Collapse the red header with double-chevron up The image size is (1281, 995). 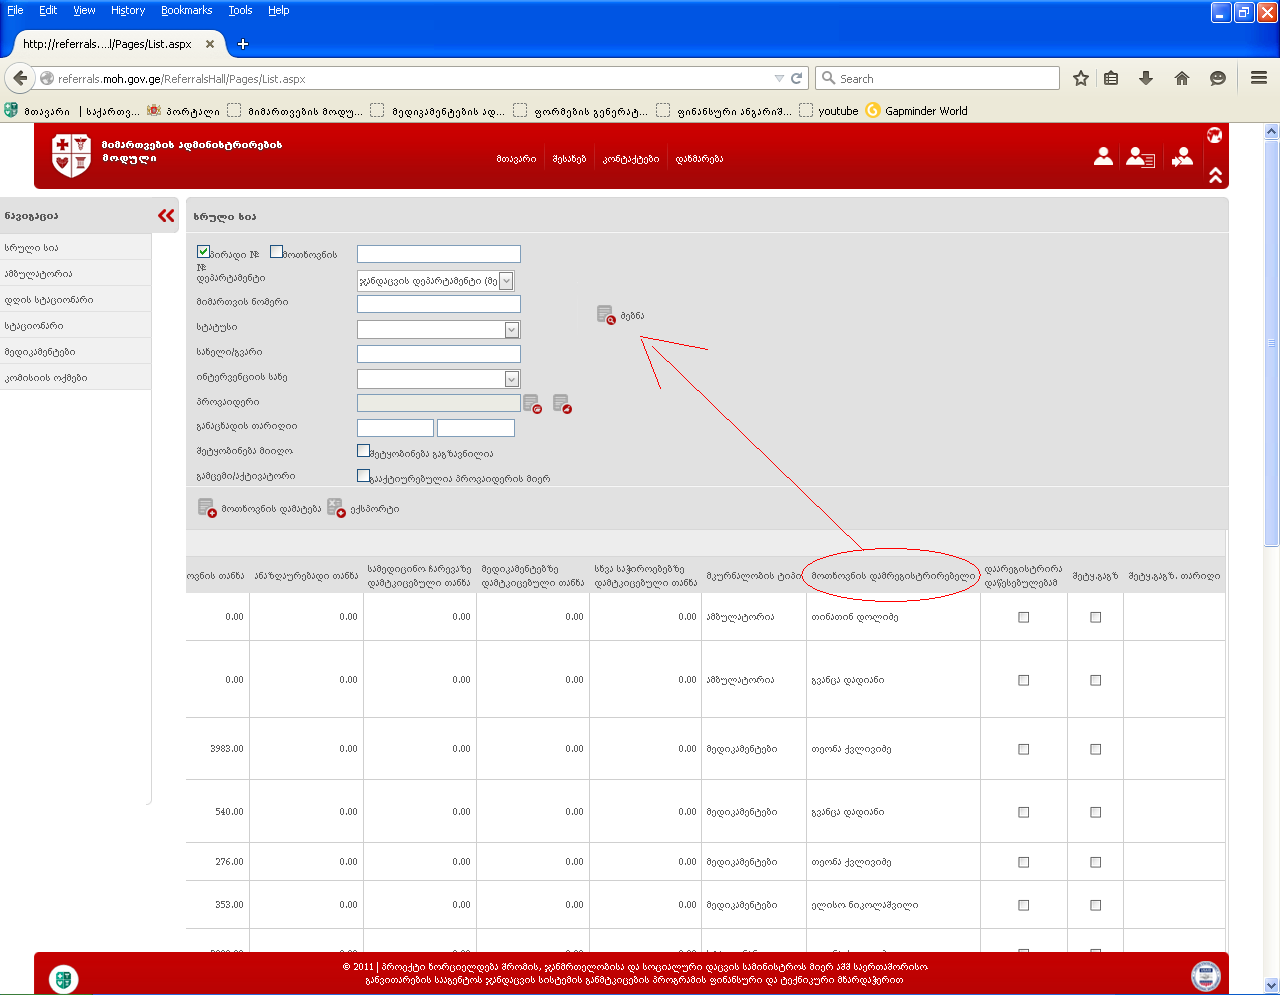tap(1215, 176)
